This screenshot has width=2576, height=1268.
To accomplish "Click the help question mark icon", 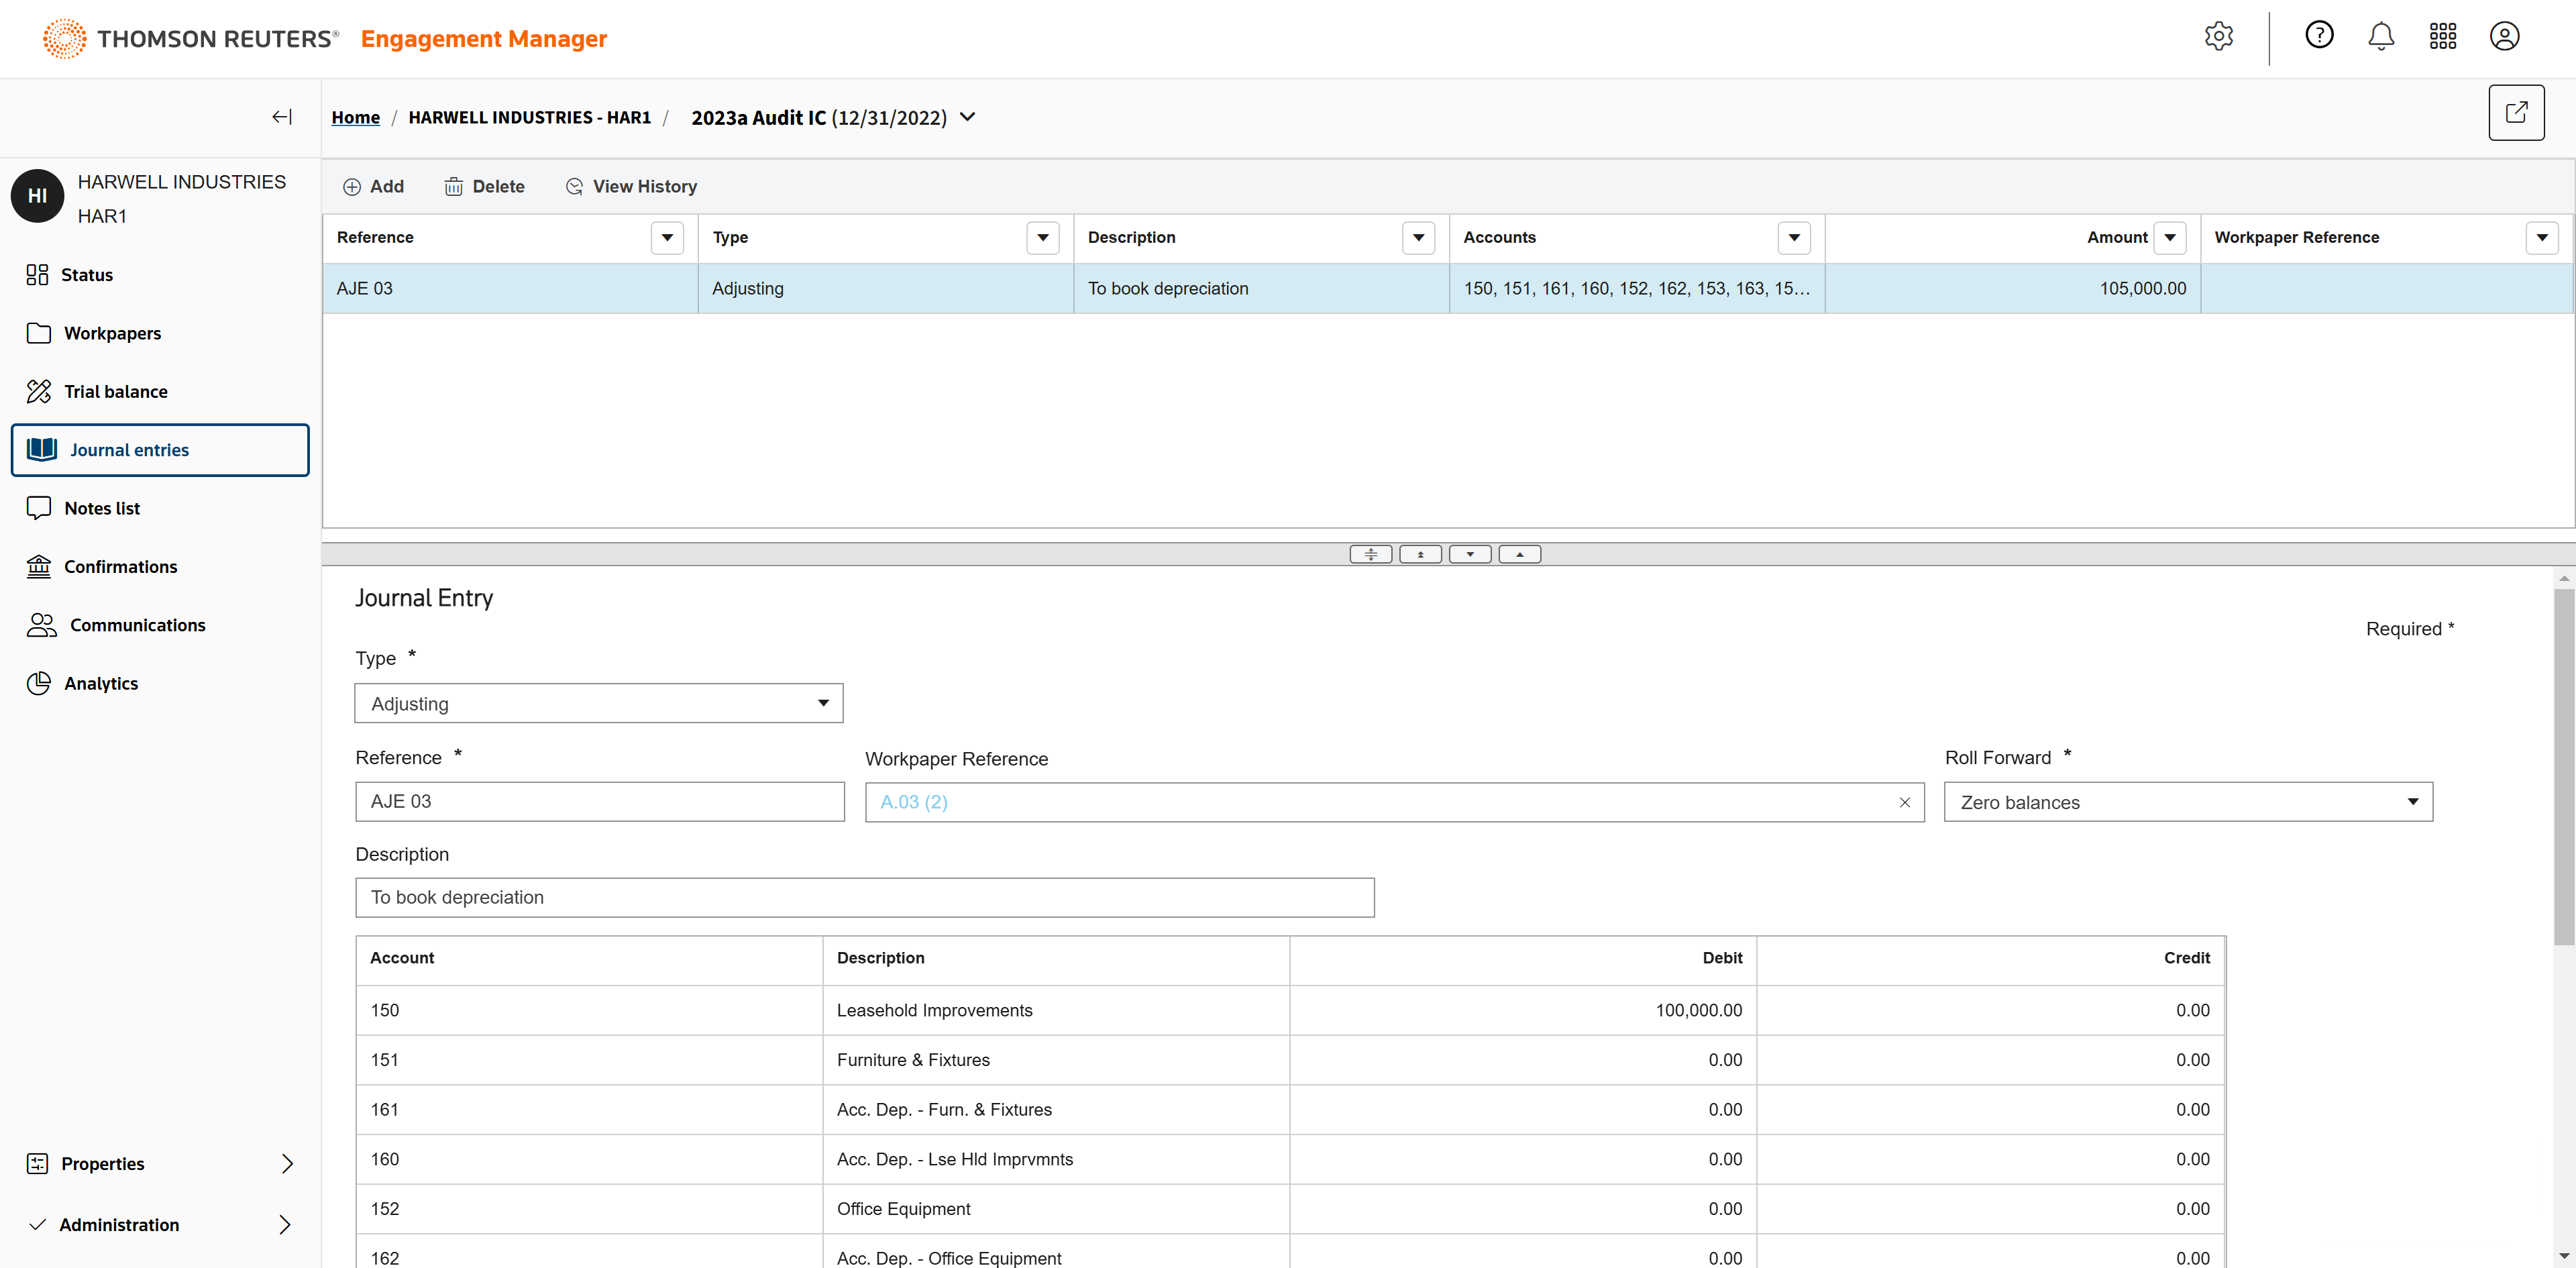I will pos(2318,36).
